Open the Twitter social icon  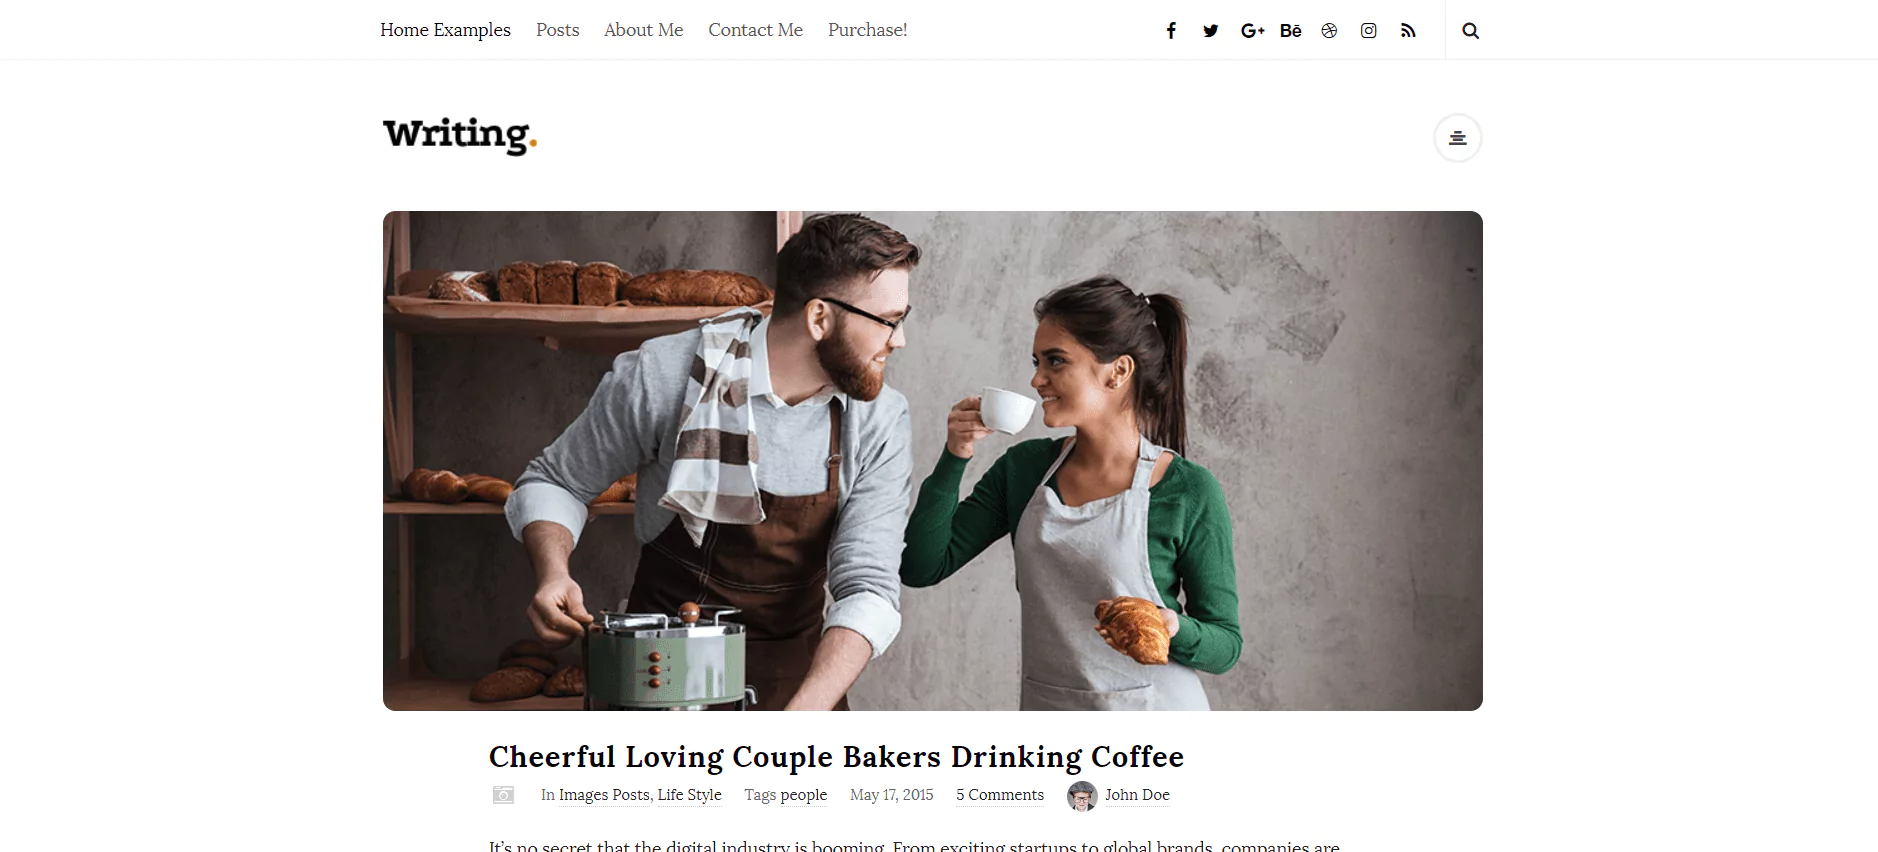click(x=1211, y=30)
